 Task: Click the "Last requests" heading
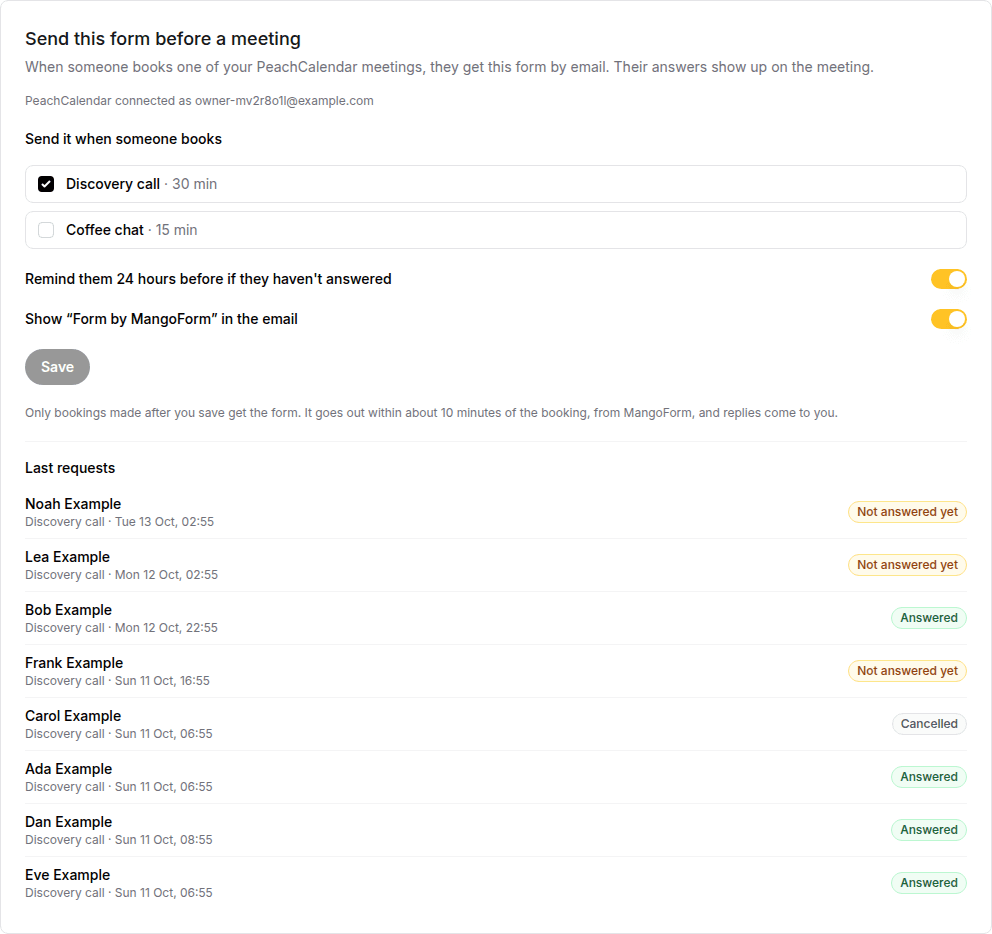point(70,468)
